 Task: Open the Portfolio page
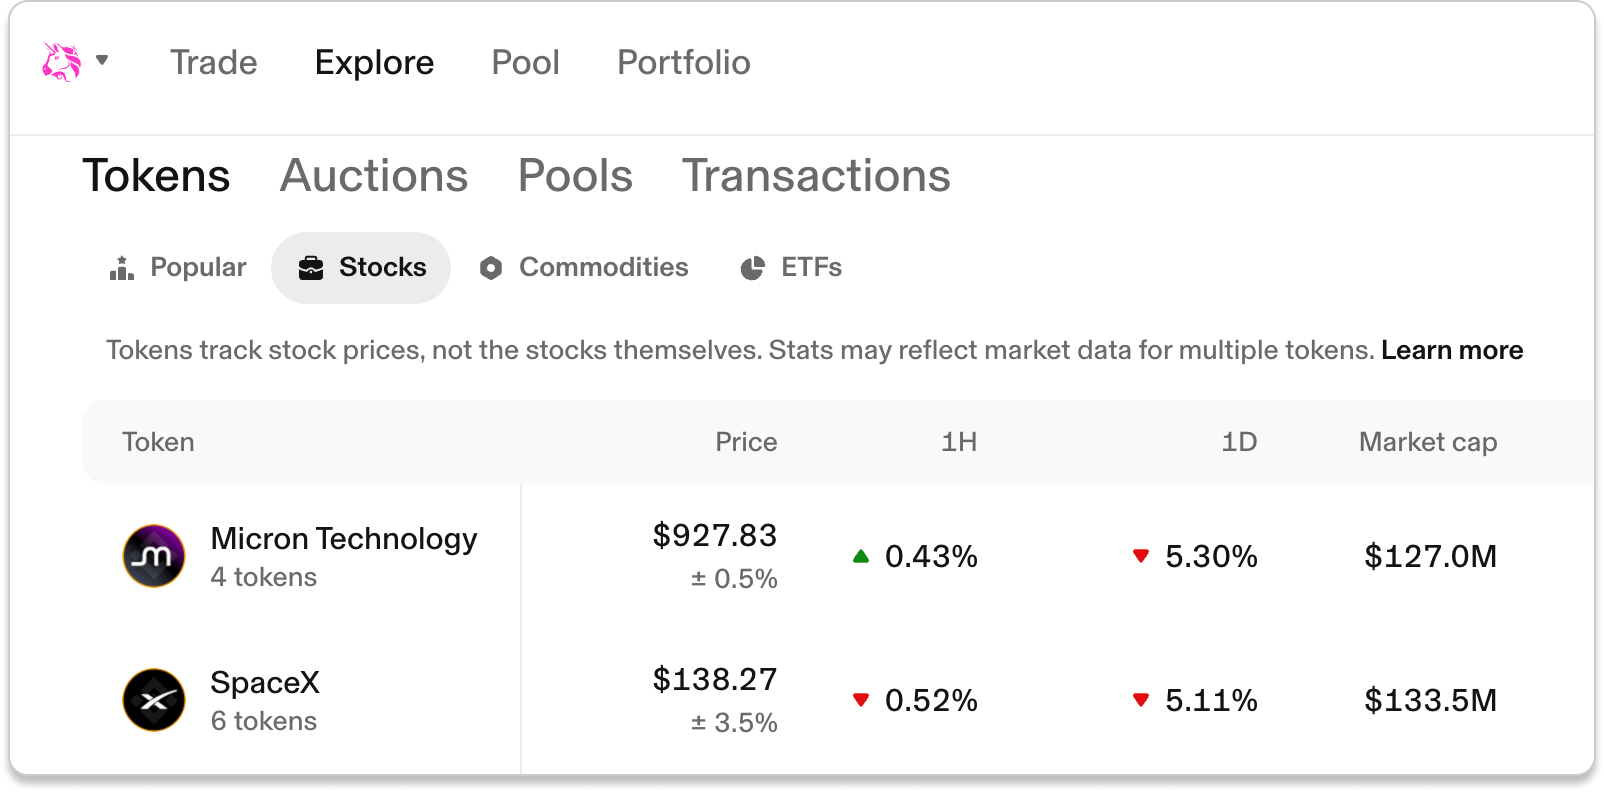(684, 62)
